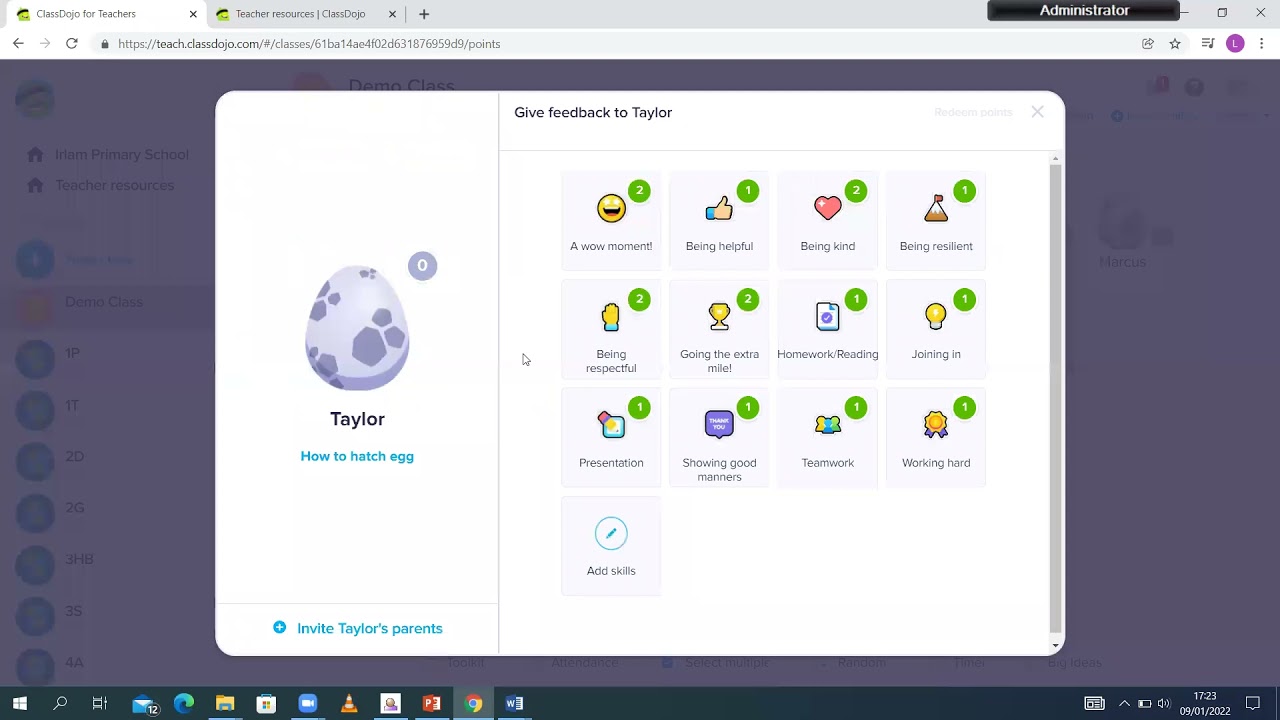Click Taylor's zero point badge
The height and width of the screenshot is (720, 1280).
[x=422, y=266]
